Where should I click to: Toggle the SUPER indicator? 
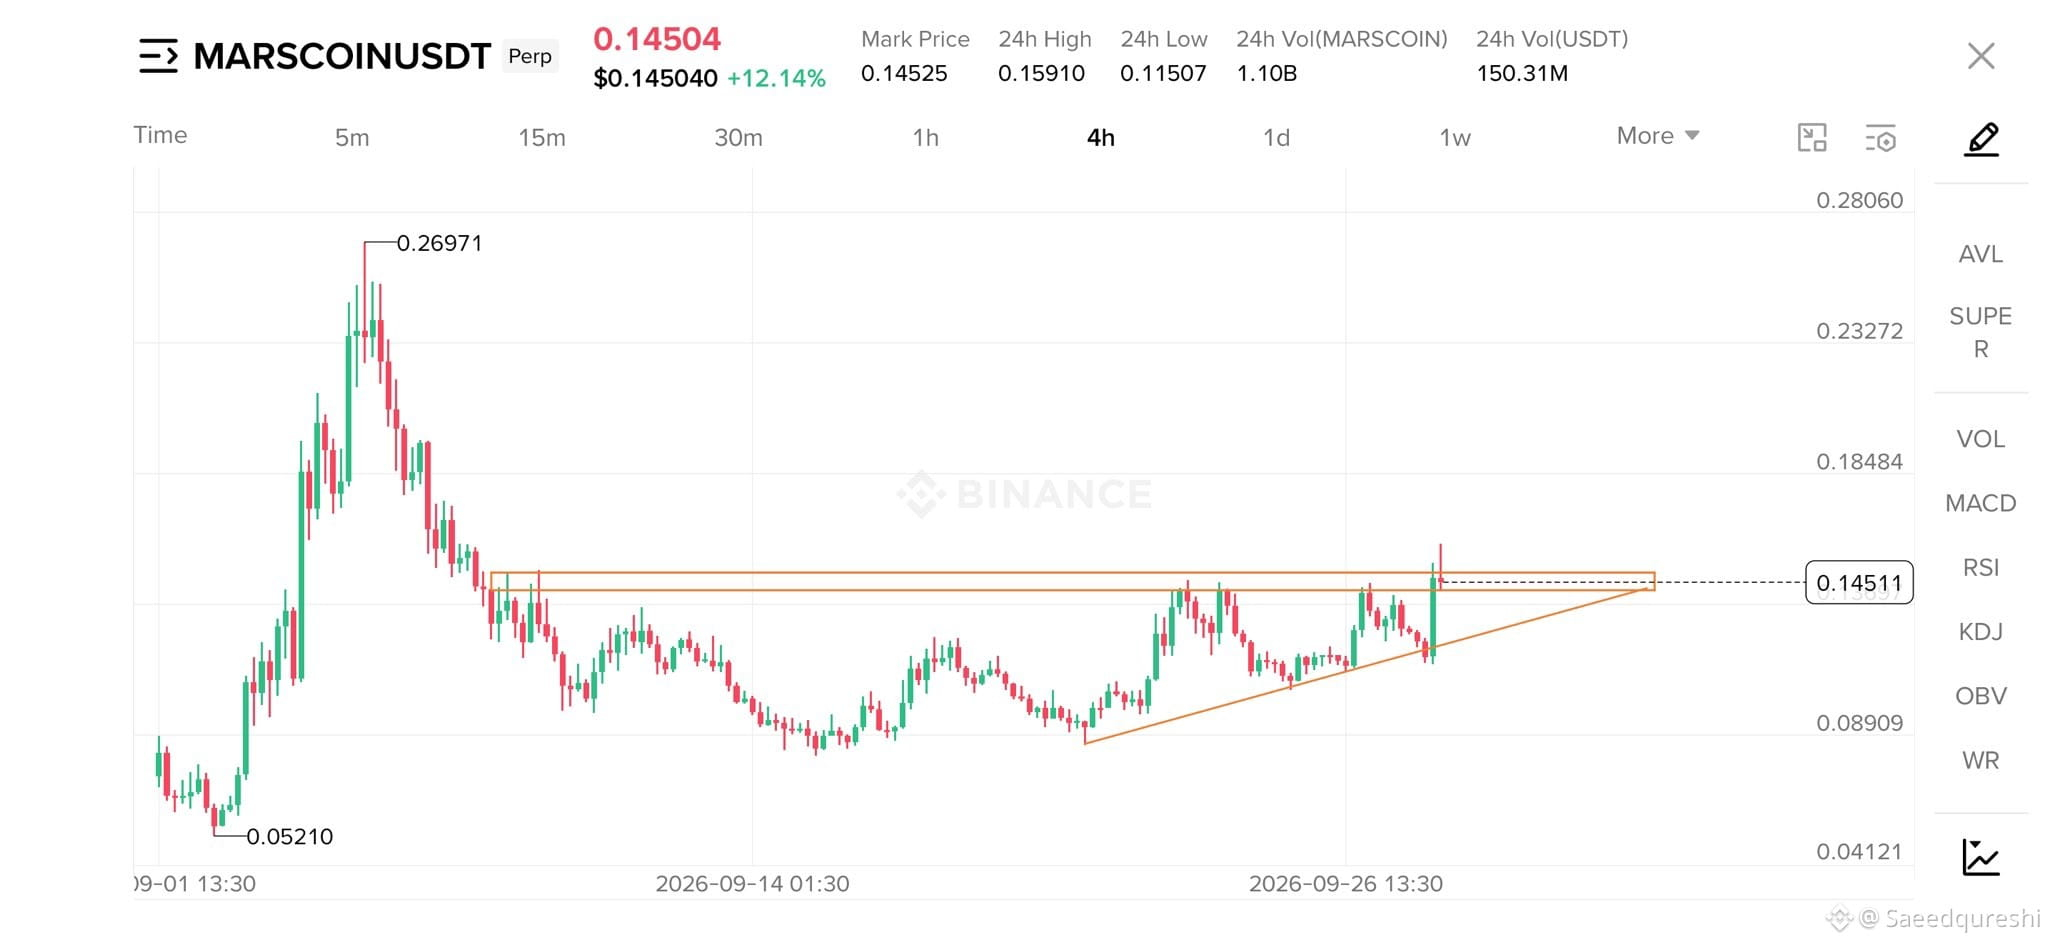1980,332
